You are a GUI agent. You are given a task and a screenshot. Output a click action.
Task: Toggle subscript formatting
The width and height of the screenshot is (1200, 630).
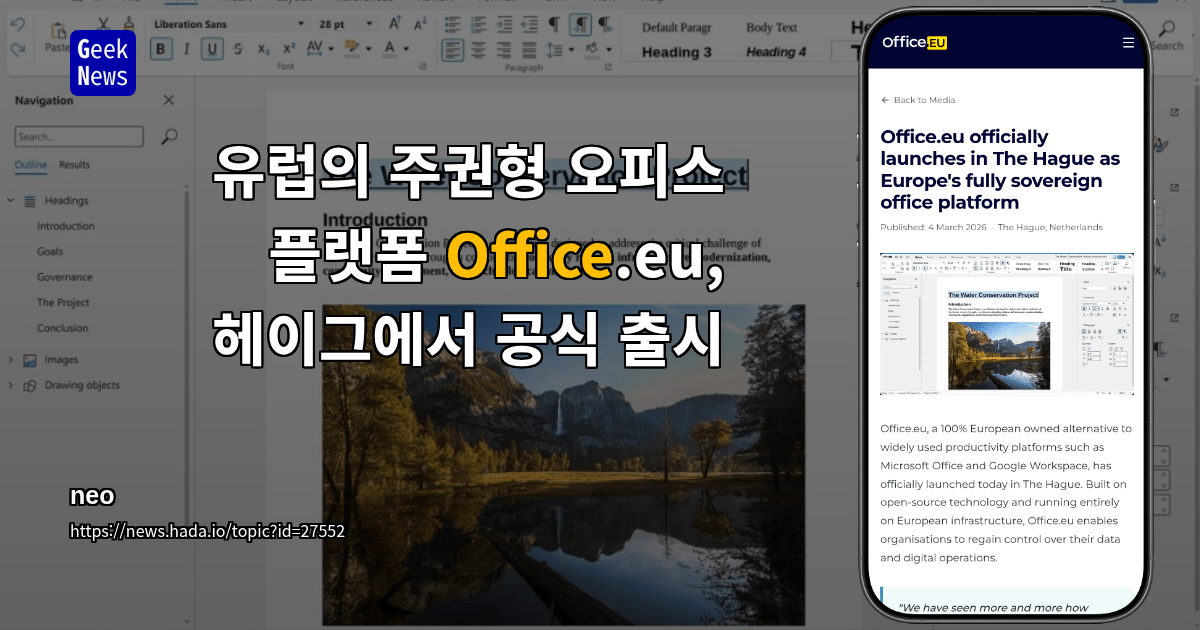point(264,49)
